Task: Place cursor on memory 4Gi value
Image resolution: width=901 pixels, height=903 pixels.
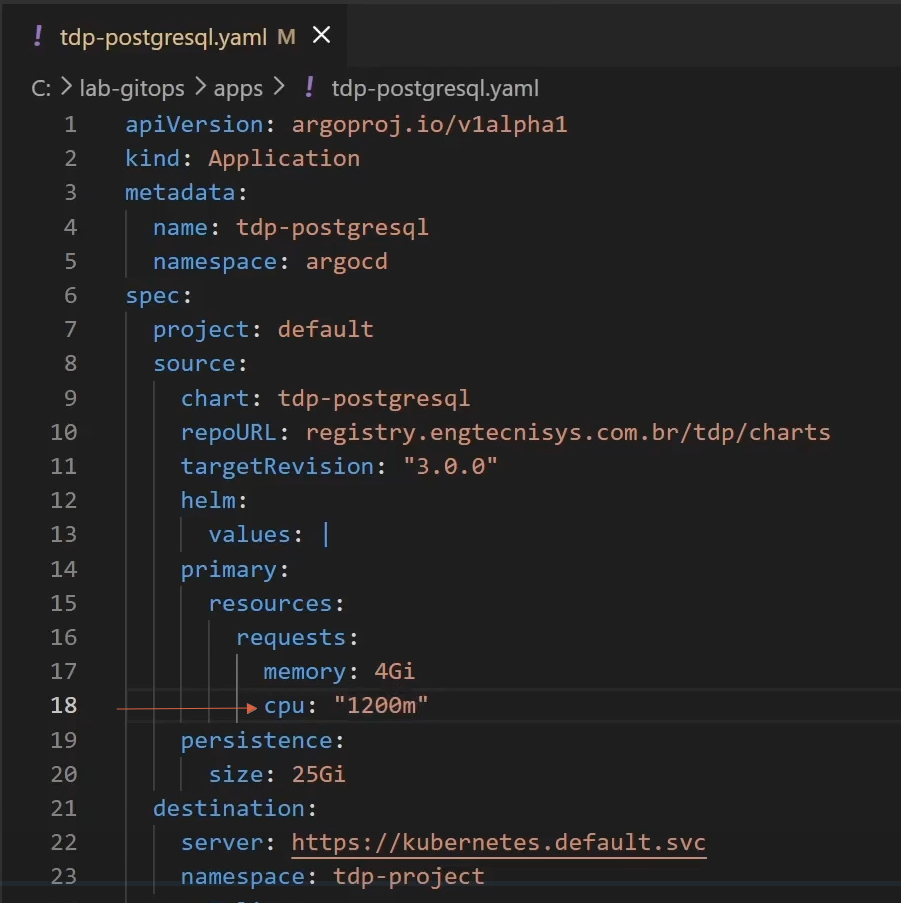Action: point(394,671)
